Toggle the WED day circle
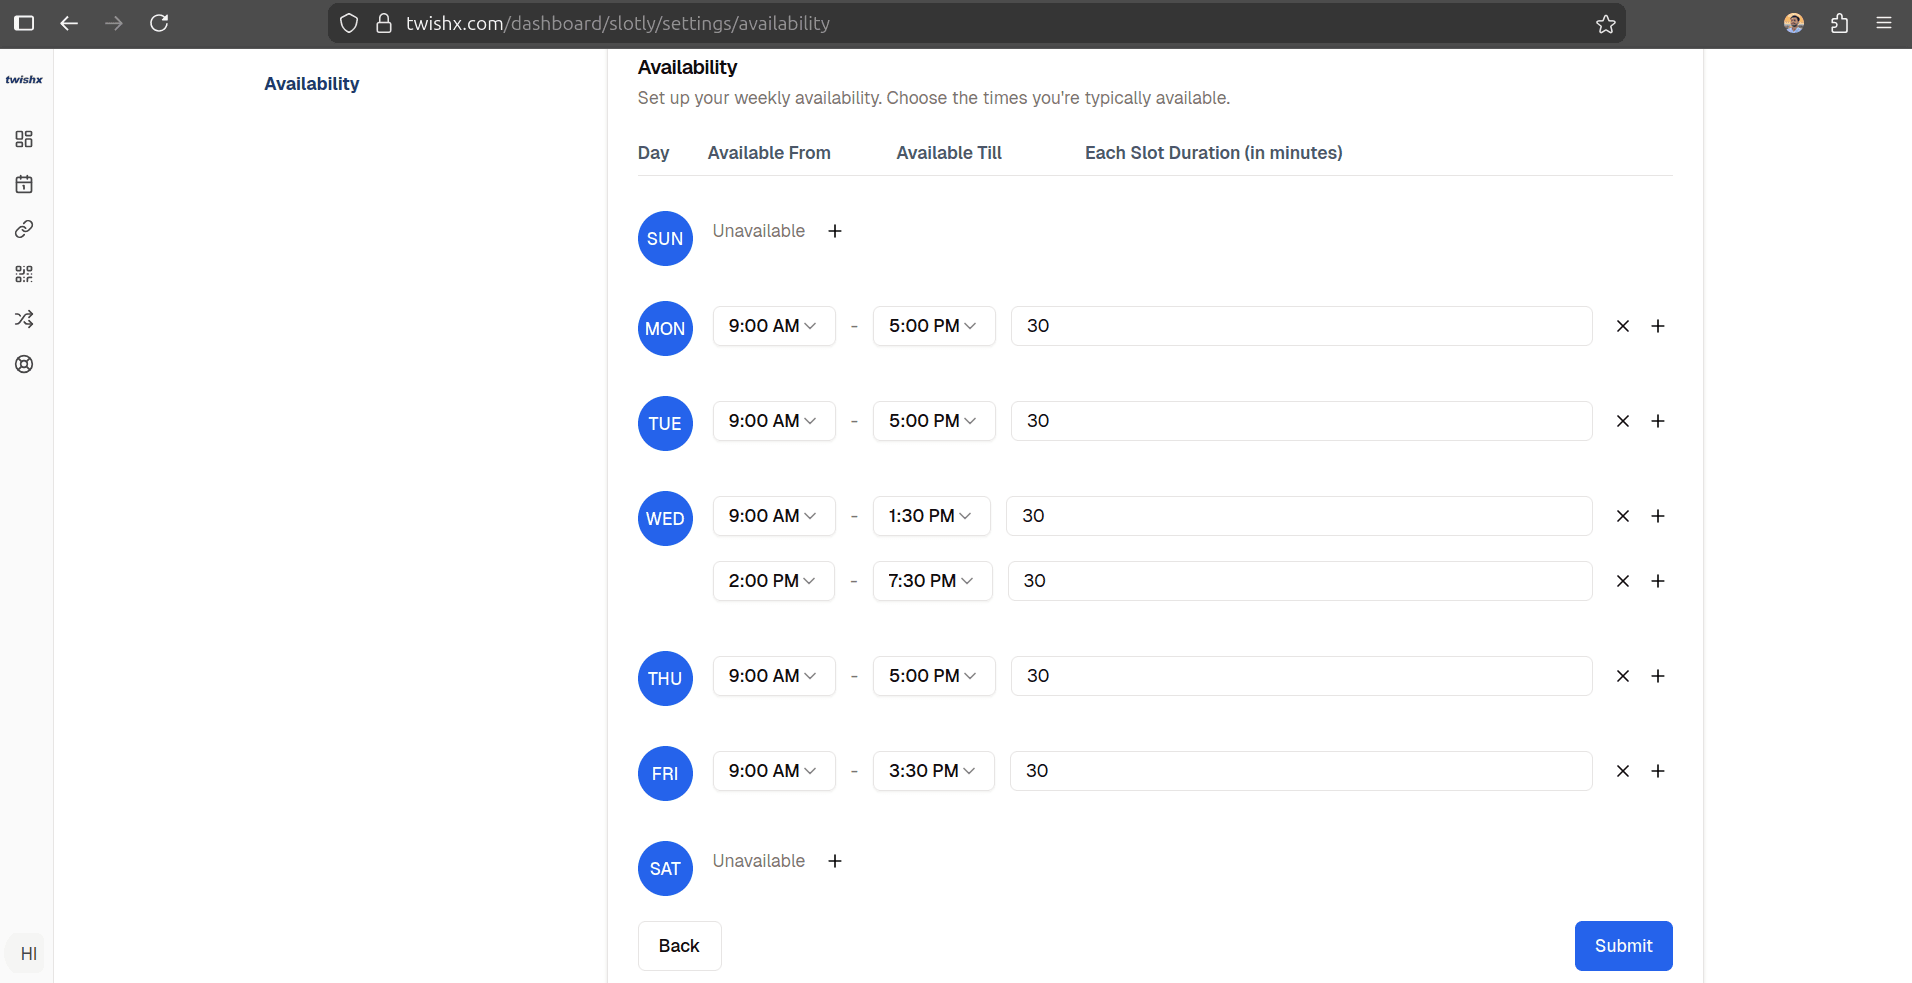 click(x=665, y=518)
